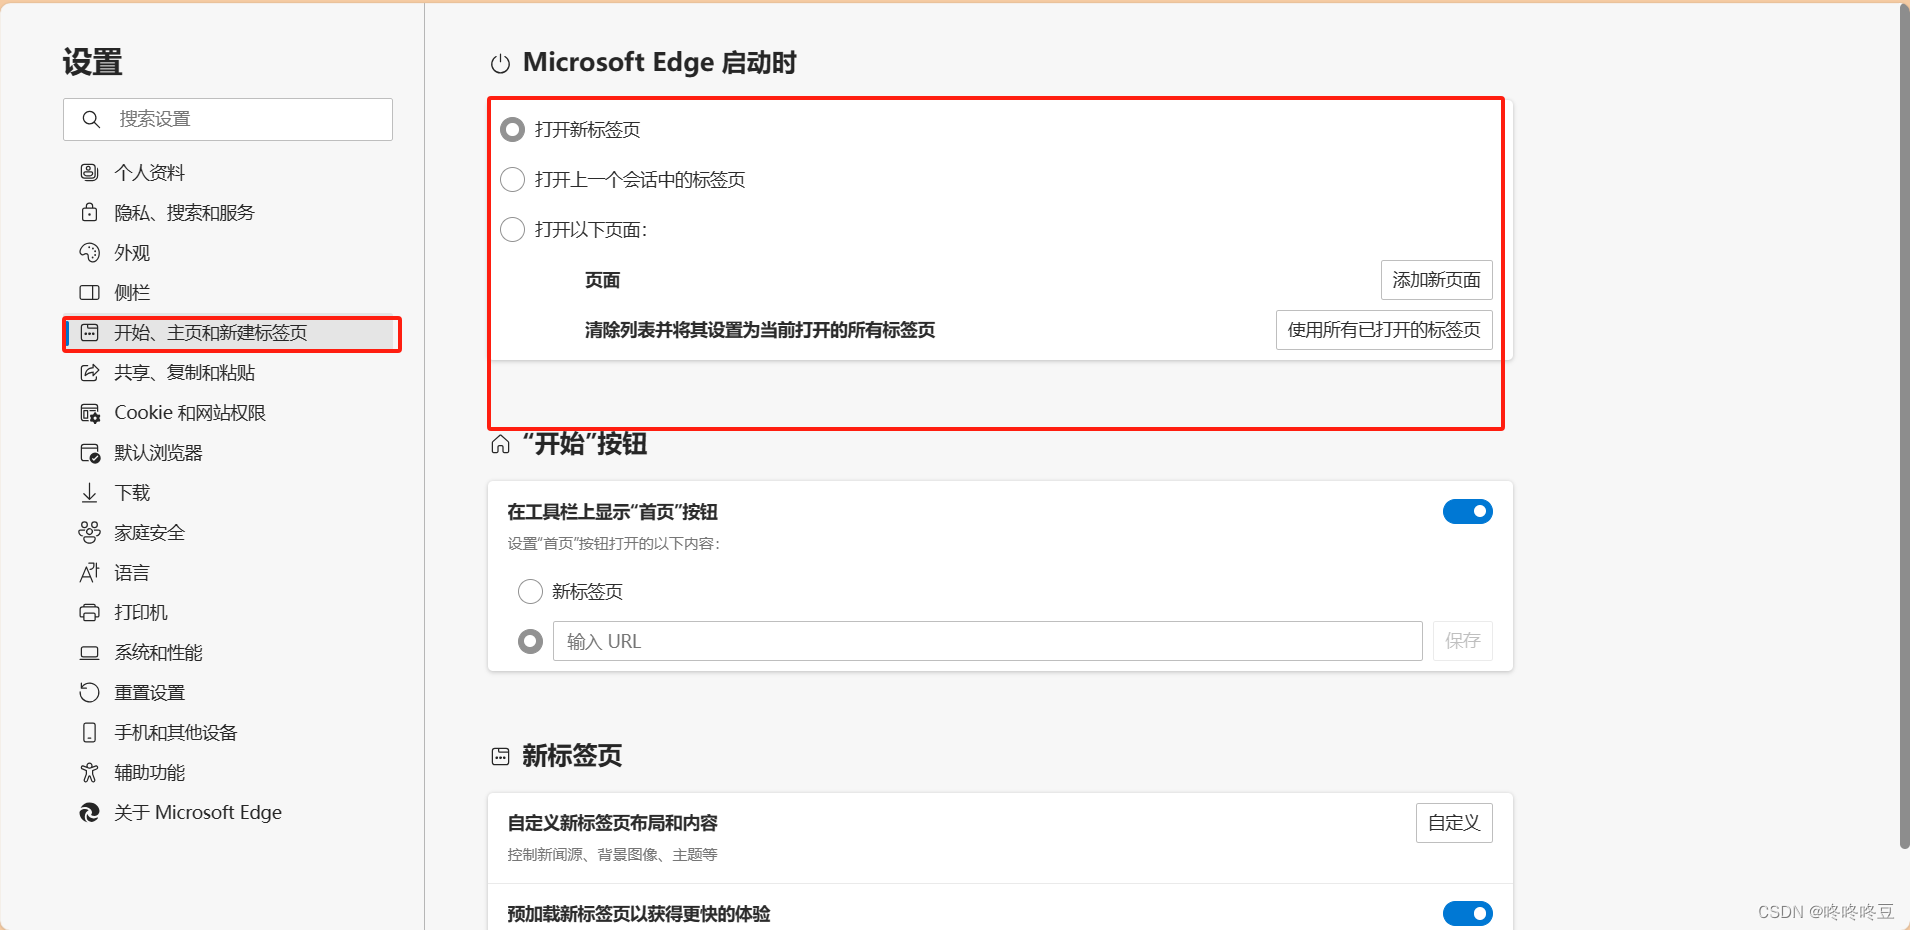Screen dimensions: 1910x930
Task: Click the 保存 button next to URL field
Action: click(1462, 641)
